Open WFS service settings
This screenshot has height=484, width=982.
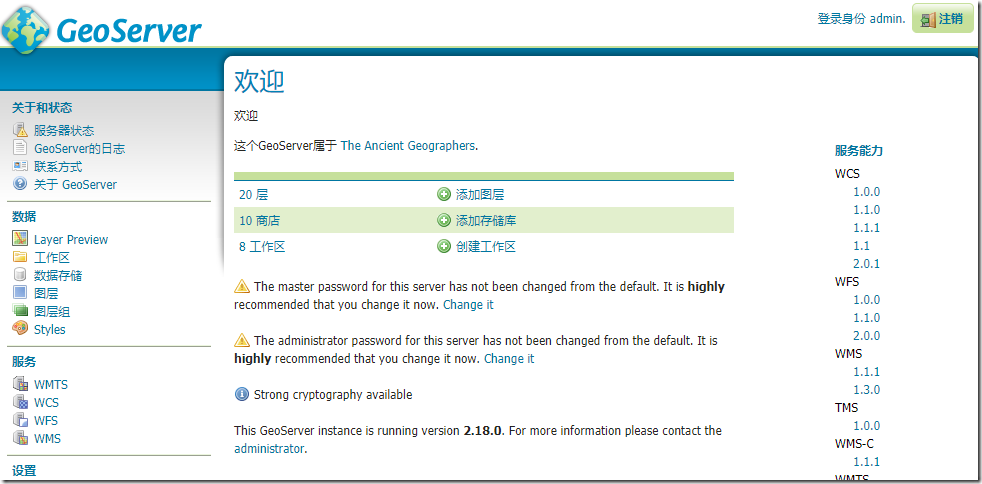tap(46, 421)
